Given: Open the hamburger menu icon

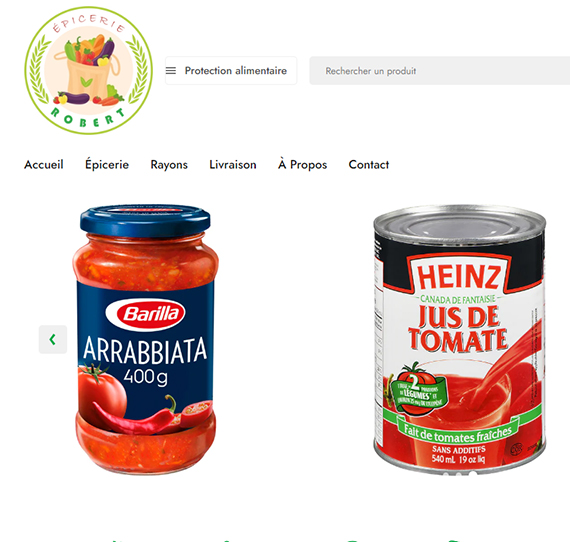Looking at the screenshot, I should [x=171, y=71].
